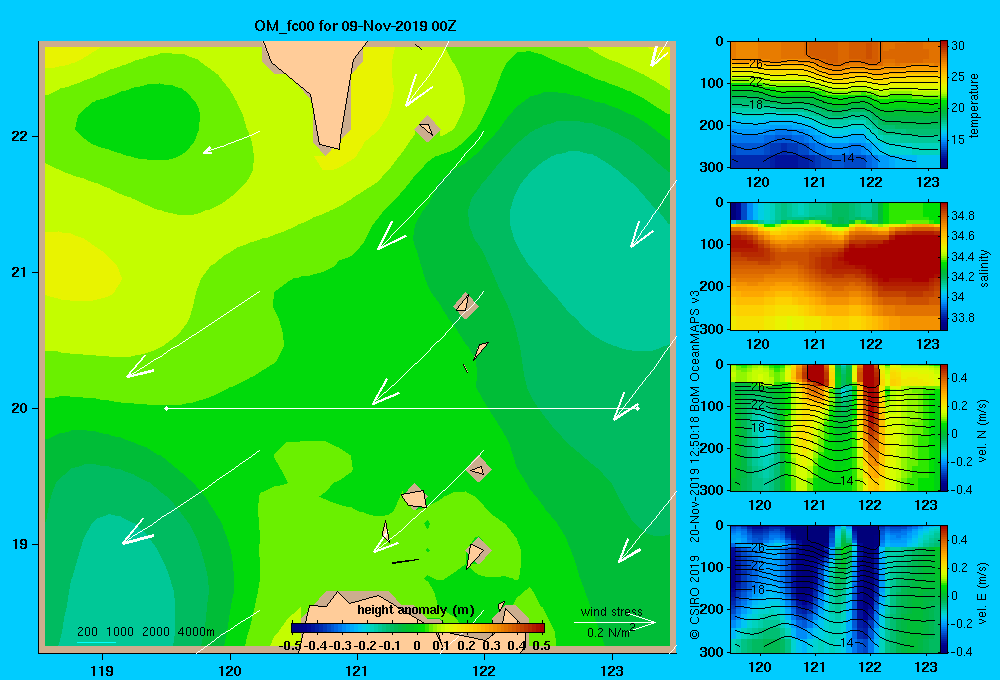
Task: Select the 'salinity' color bar axis label
Action: coord(985,268)
